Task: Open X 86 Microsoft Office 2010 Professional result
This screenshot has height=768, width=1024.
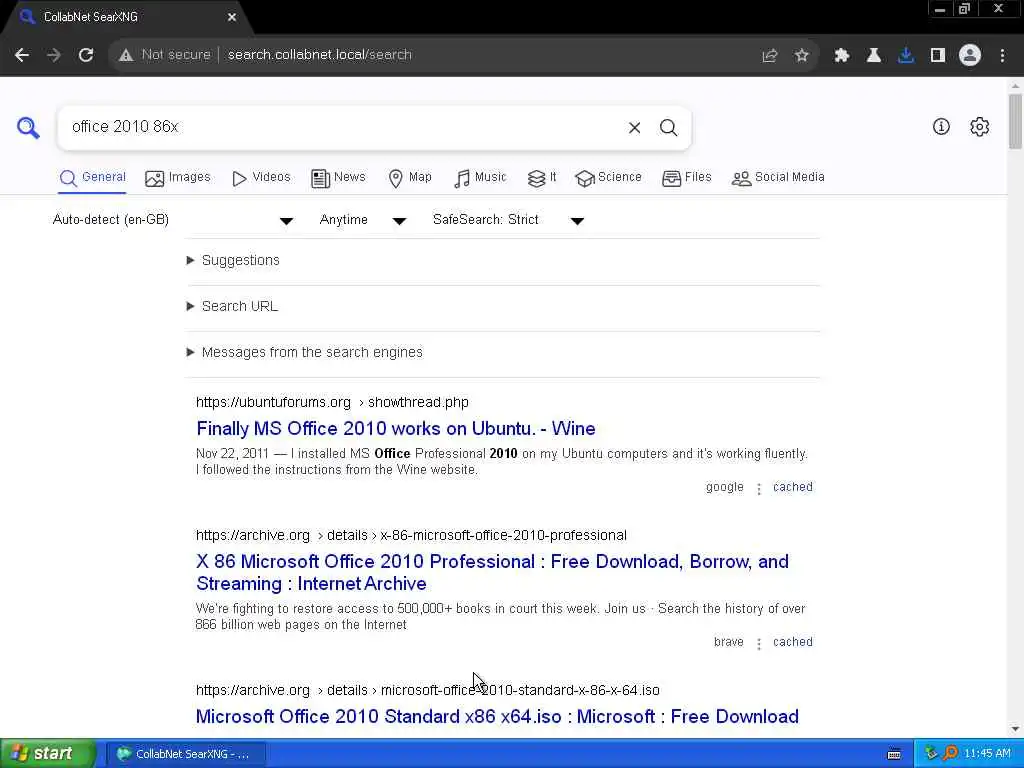Action: coord(492,573)
